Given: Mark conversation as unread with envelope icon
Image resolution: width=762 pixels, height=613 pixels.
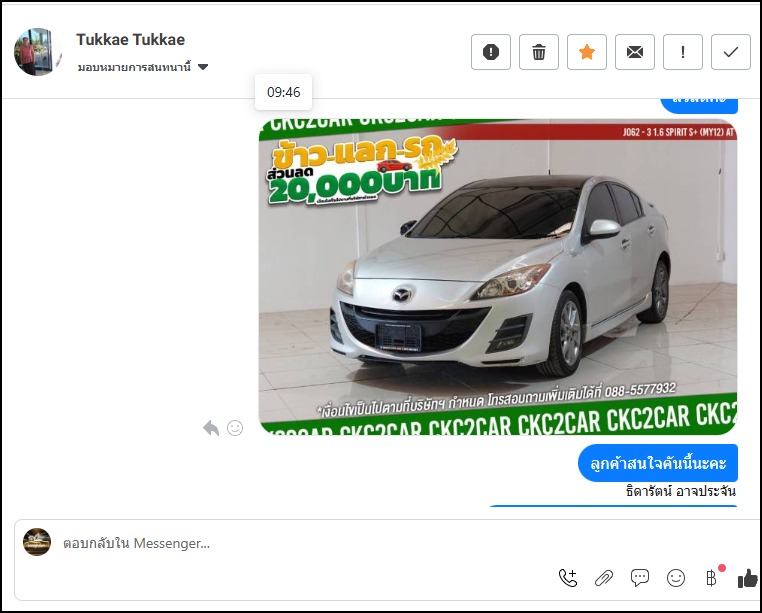Looking at the screenshot, I should point(635,52).
